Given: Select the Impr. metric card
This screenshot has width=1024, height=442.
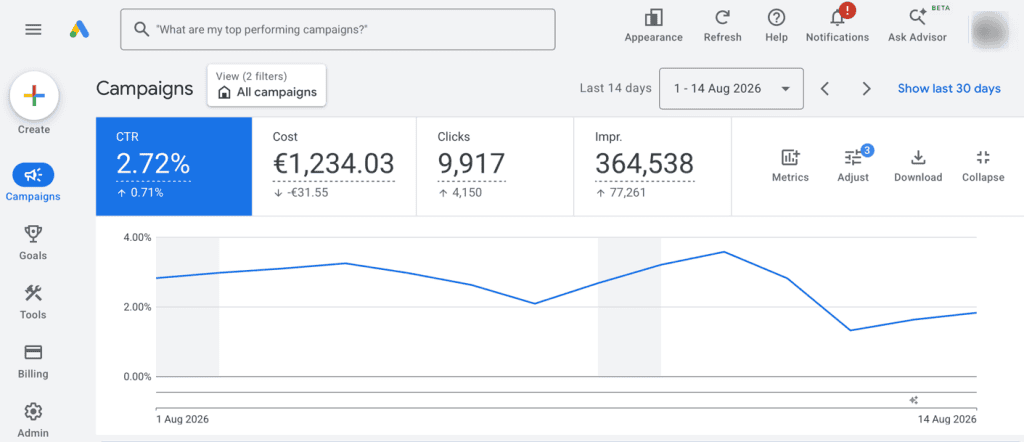Looking at the screenshot, I should 652,166.
